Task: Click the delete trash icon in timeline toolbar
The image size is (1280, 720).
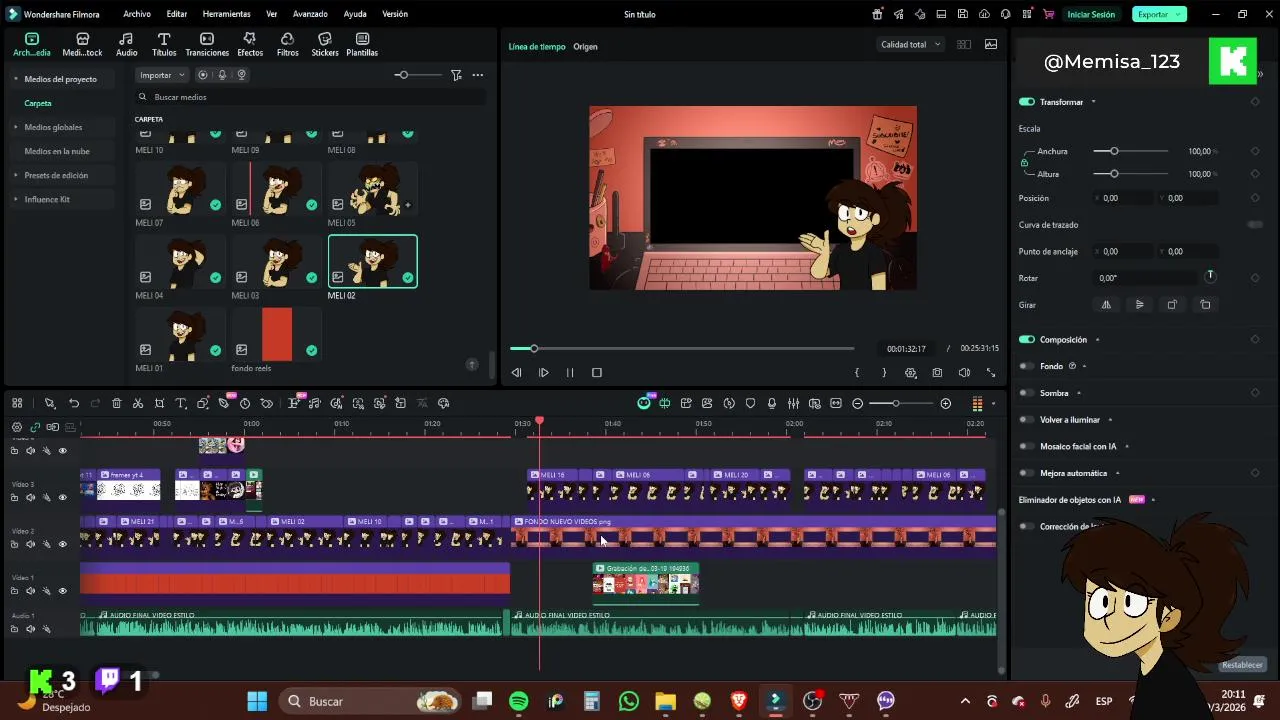Action: click(117, 403)
